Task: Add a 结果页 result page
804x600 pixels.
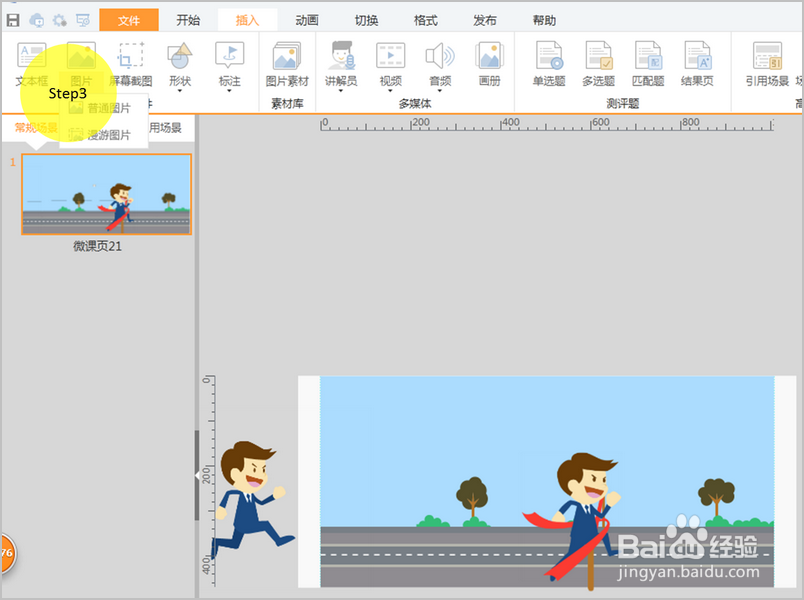Action: 697,65
